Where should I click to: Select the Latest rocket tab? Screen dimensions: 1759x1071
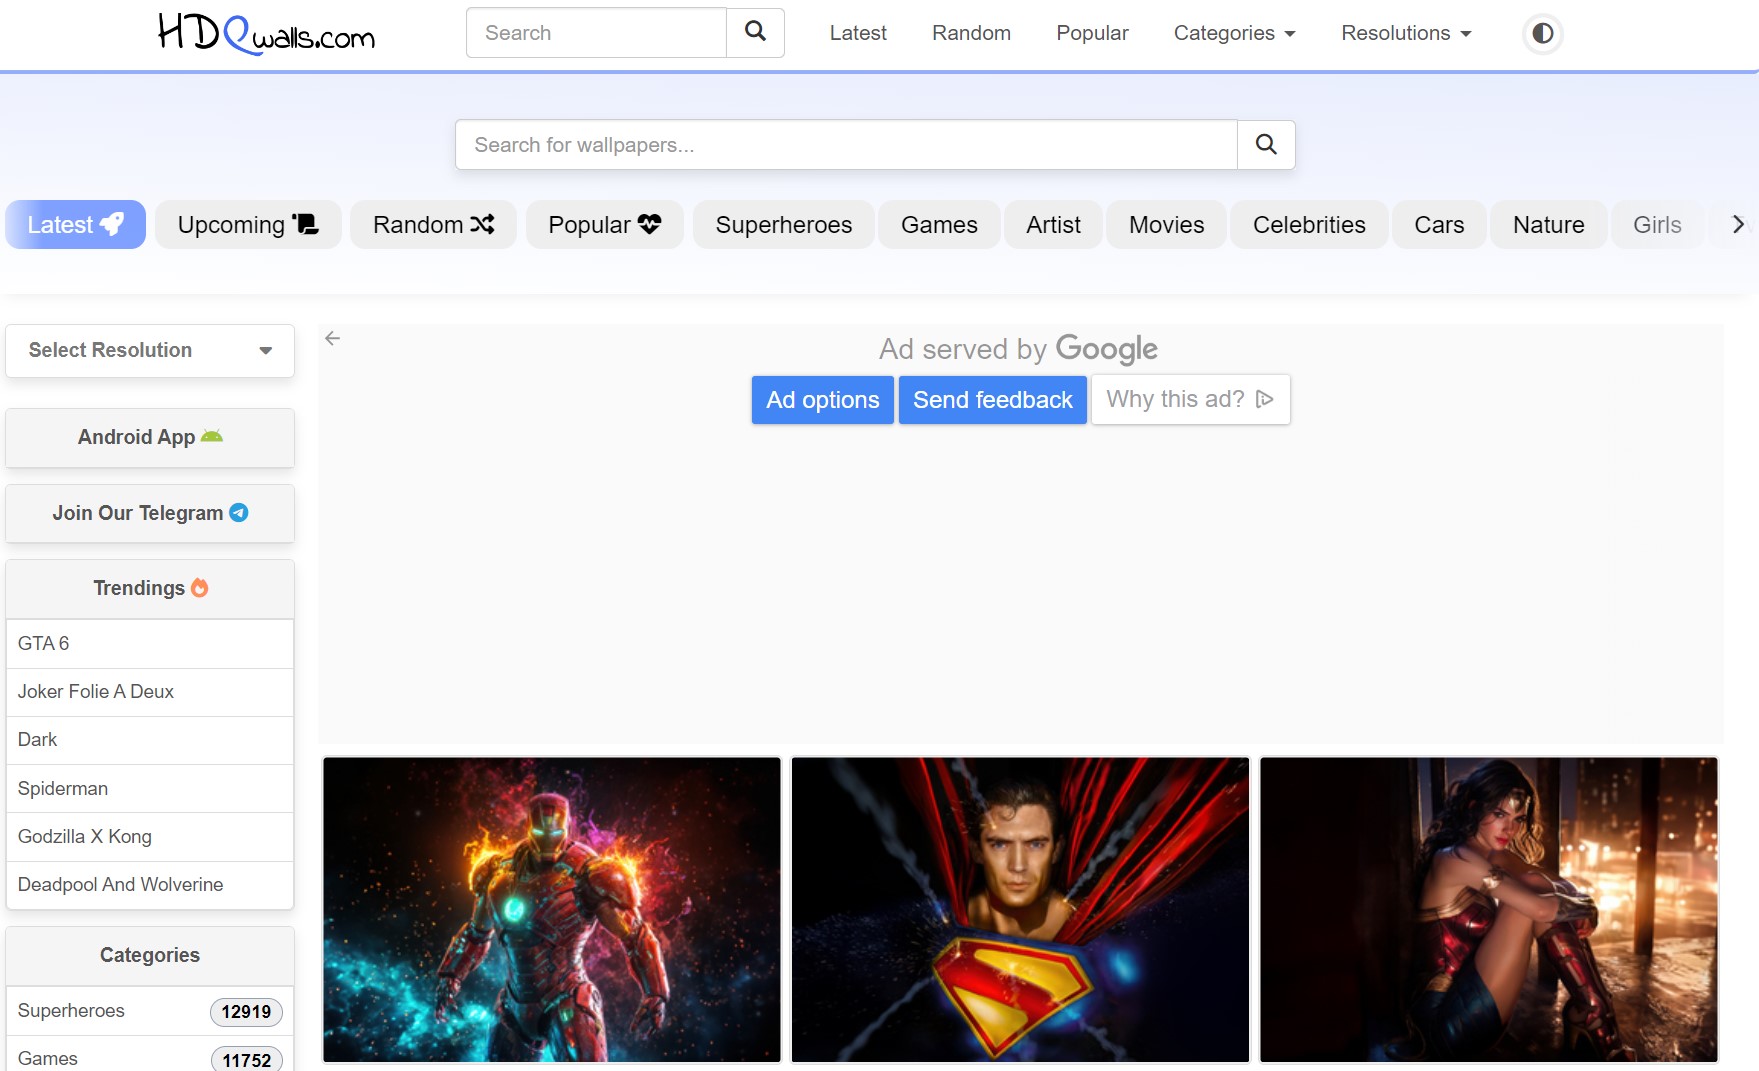[76, 225]
